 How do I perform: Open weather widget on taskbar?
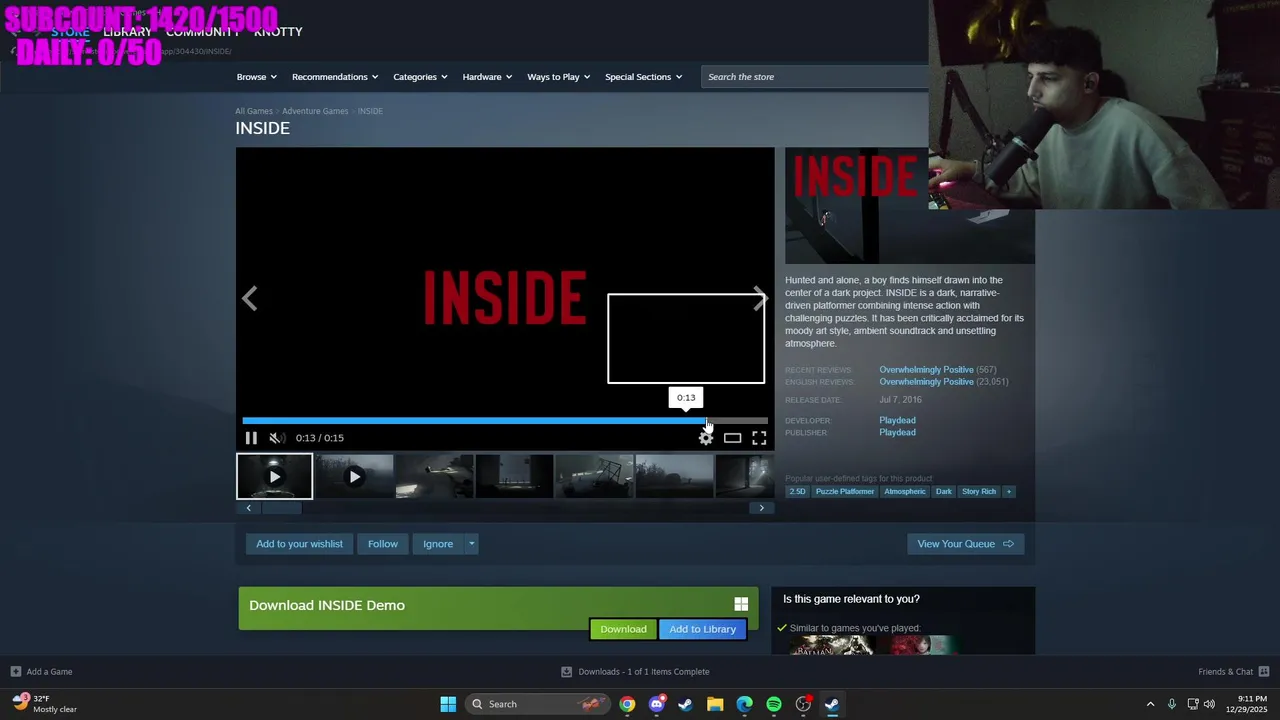tap(45, 704)
